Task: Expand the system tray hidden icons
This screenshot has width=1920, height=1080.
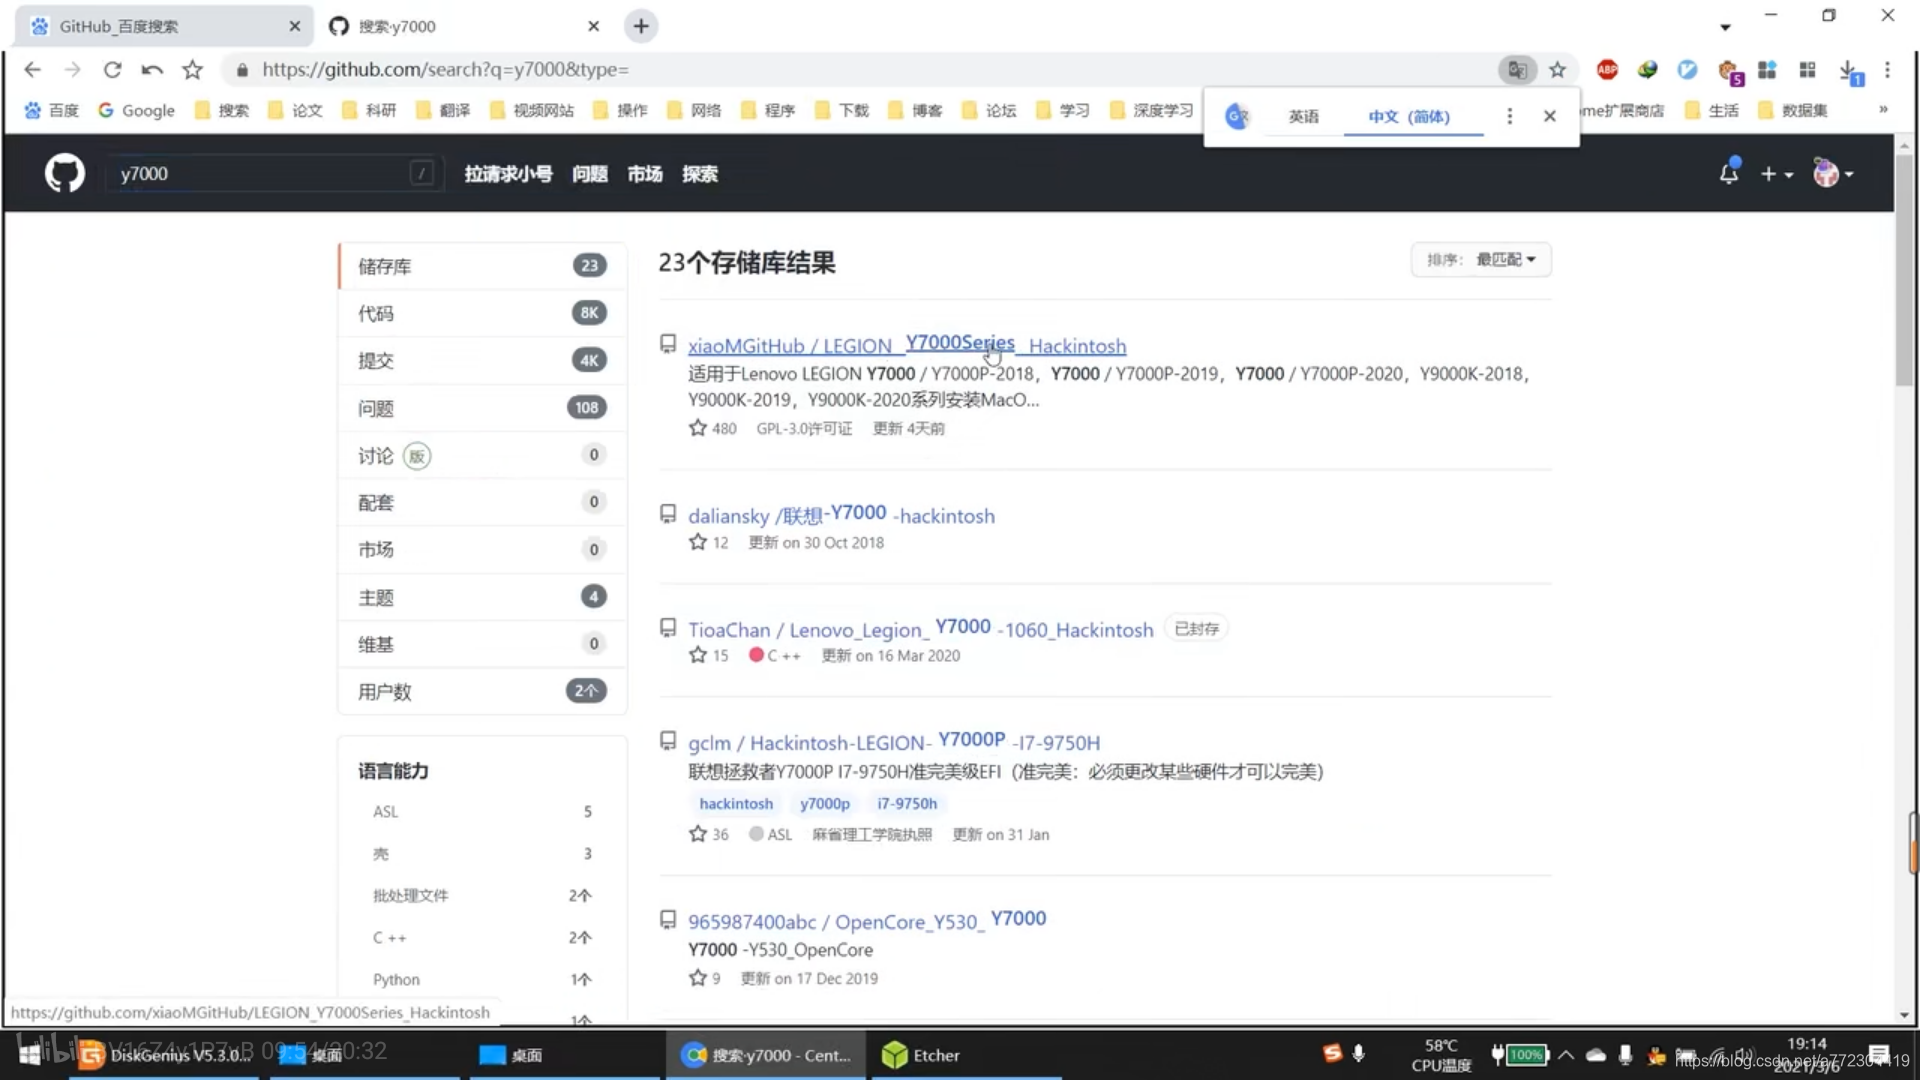Action: tap(1566, 1055)
